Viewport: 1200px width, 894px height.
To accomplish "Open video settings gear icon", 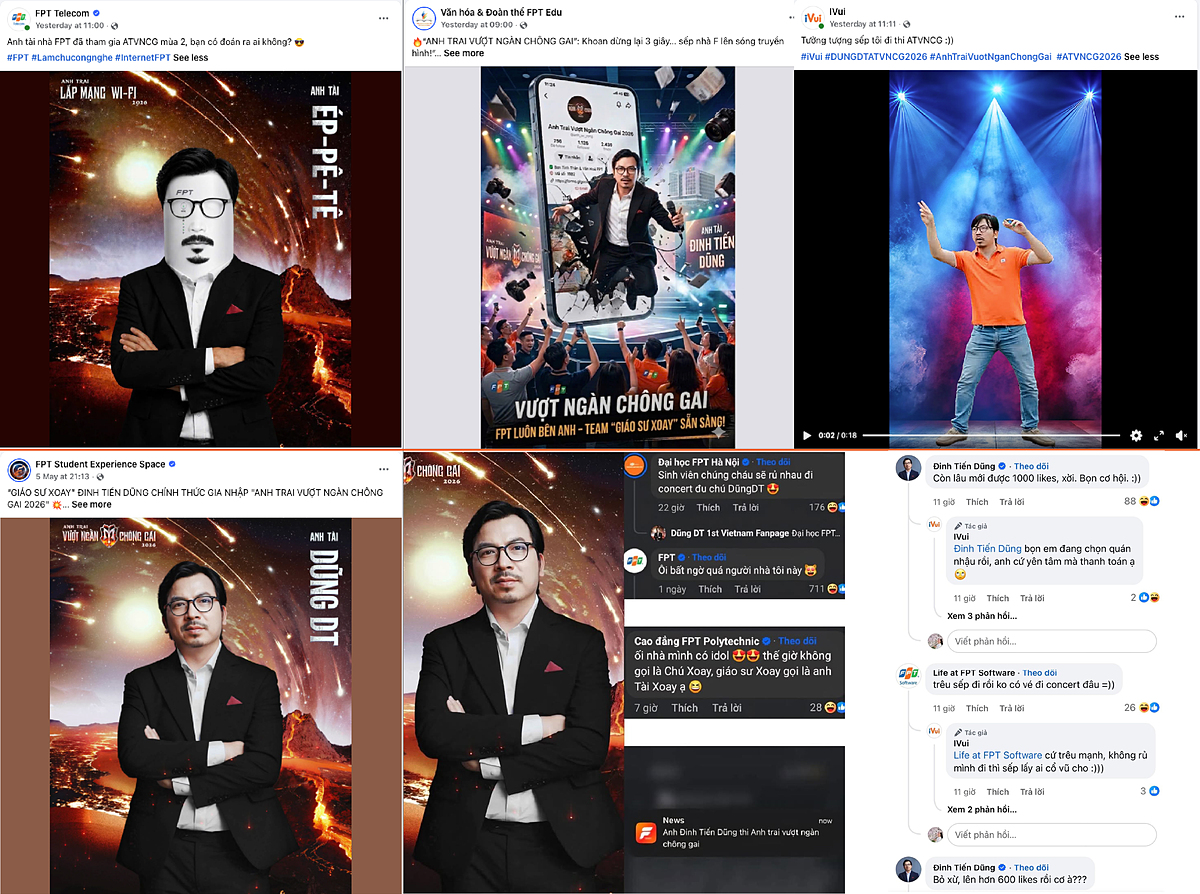I will tap(1136, 436).
